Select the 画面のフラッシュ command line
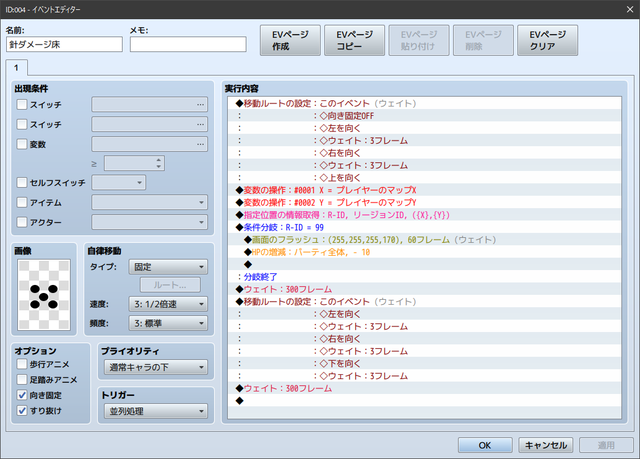 [x=424, y=239]
